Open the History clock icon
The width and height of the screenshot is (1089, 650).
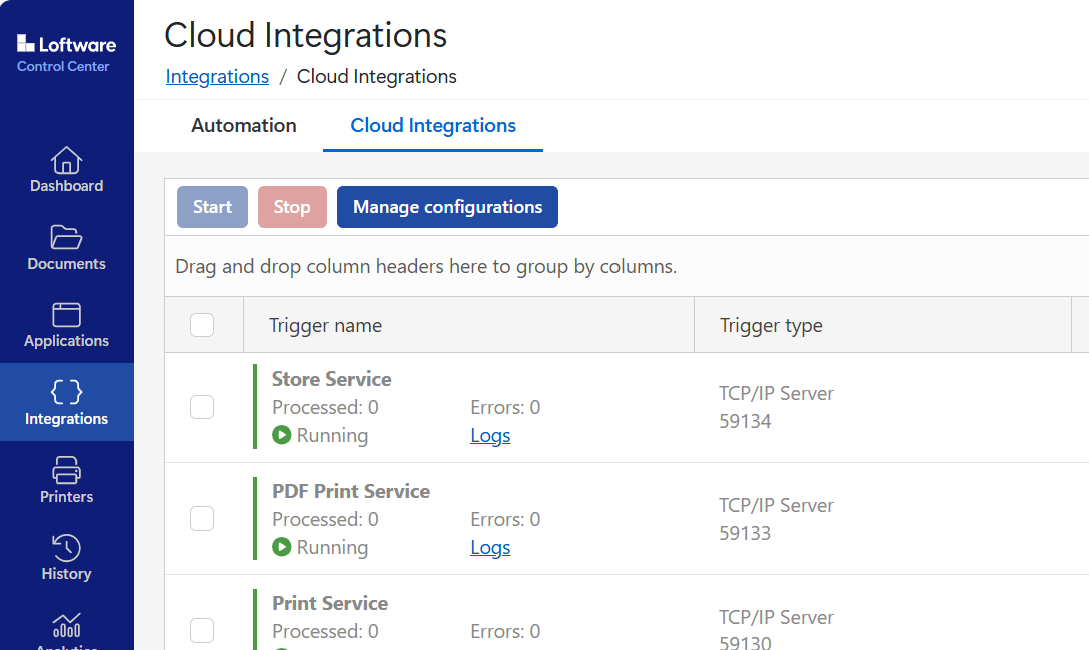tap(66, 548)
